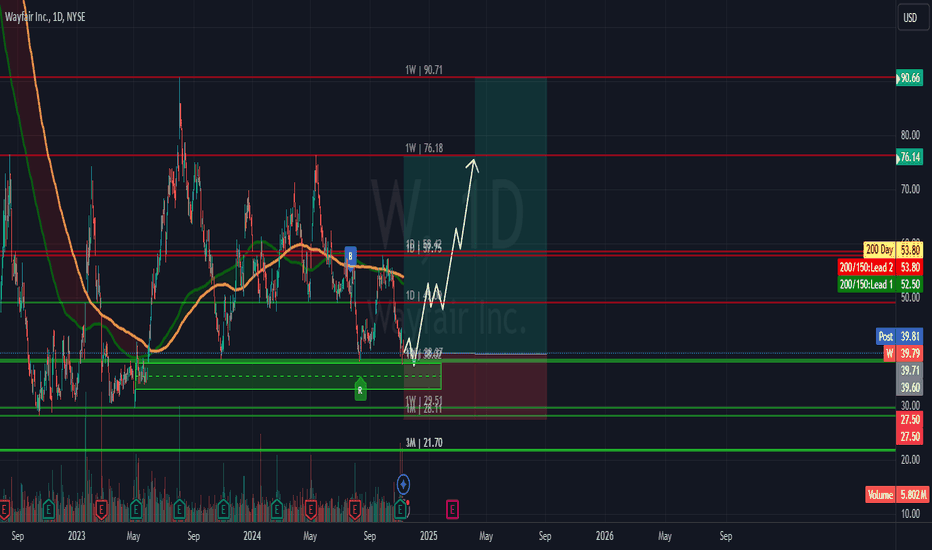932x550 pixels.
Task: Click the '3M | 21.70' line label
Action: 424,443
